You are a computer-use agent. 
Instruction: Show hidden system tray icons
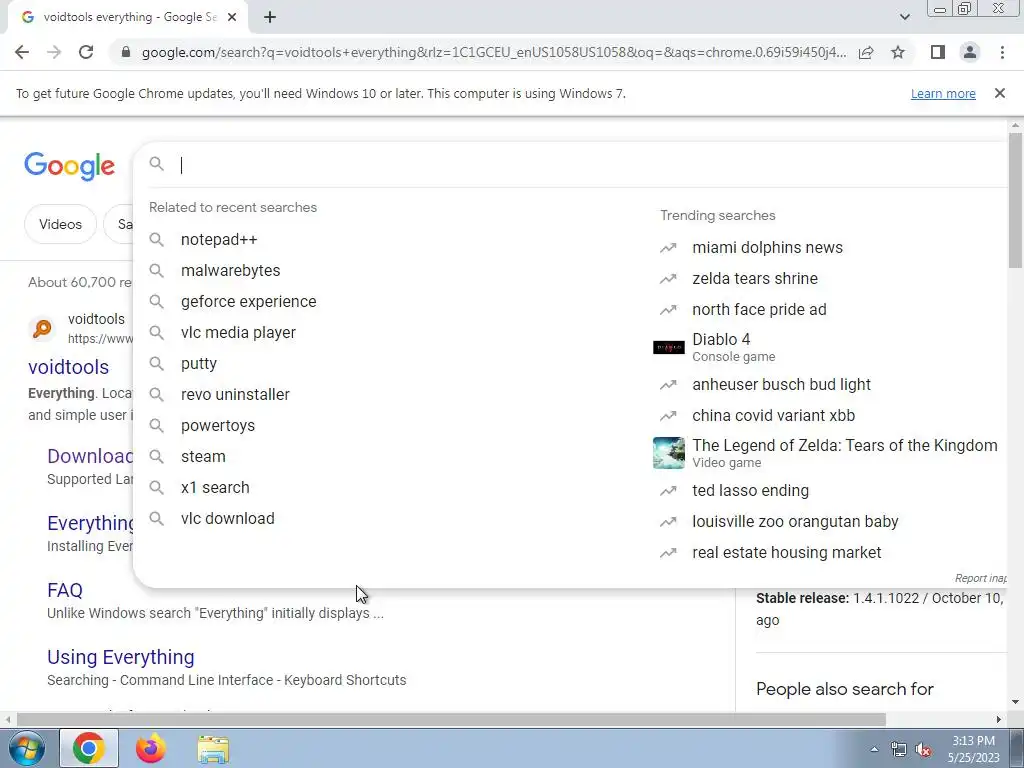coord(874,749)
